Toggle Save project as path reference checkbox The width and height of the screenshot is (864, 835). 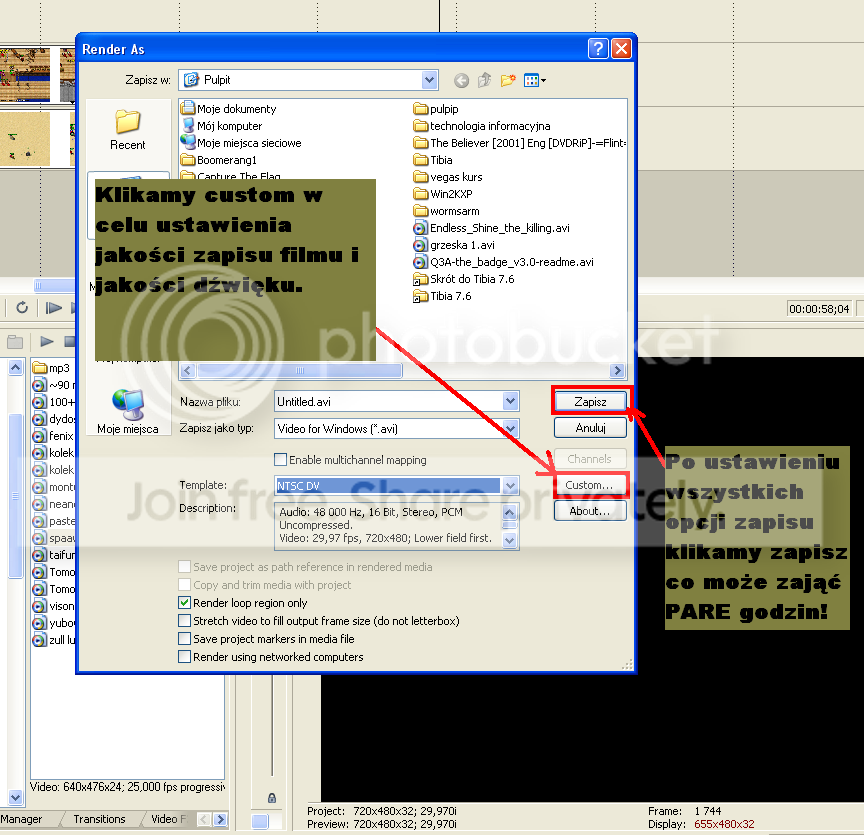coord(185,567)
